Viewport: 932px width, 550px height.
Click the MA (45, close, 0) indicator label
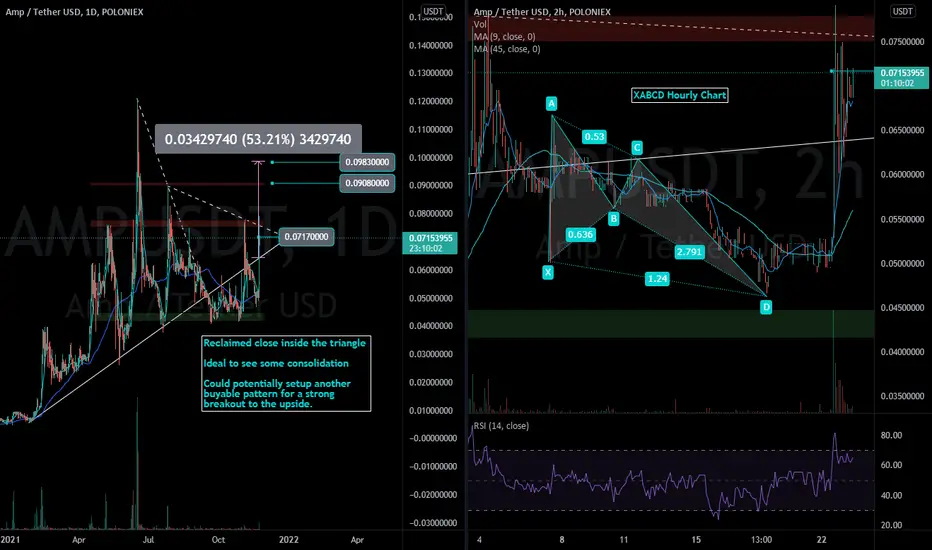click(x=507, y=49)
